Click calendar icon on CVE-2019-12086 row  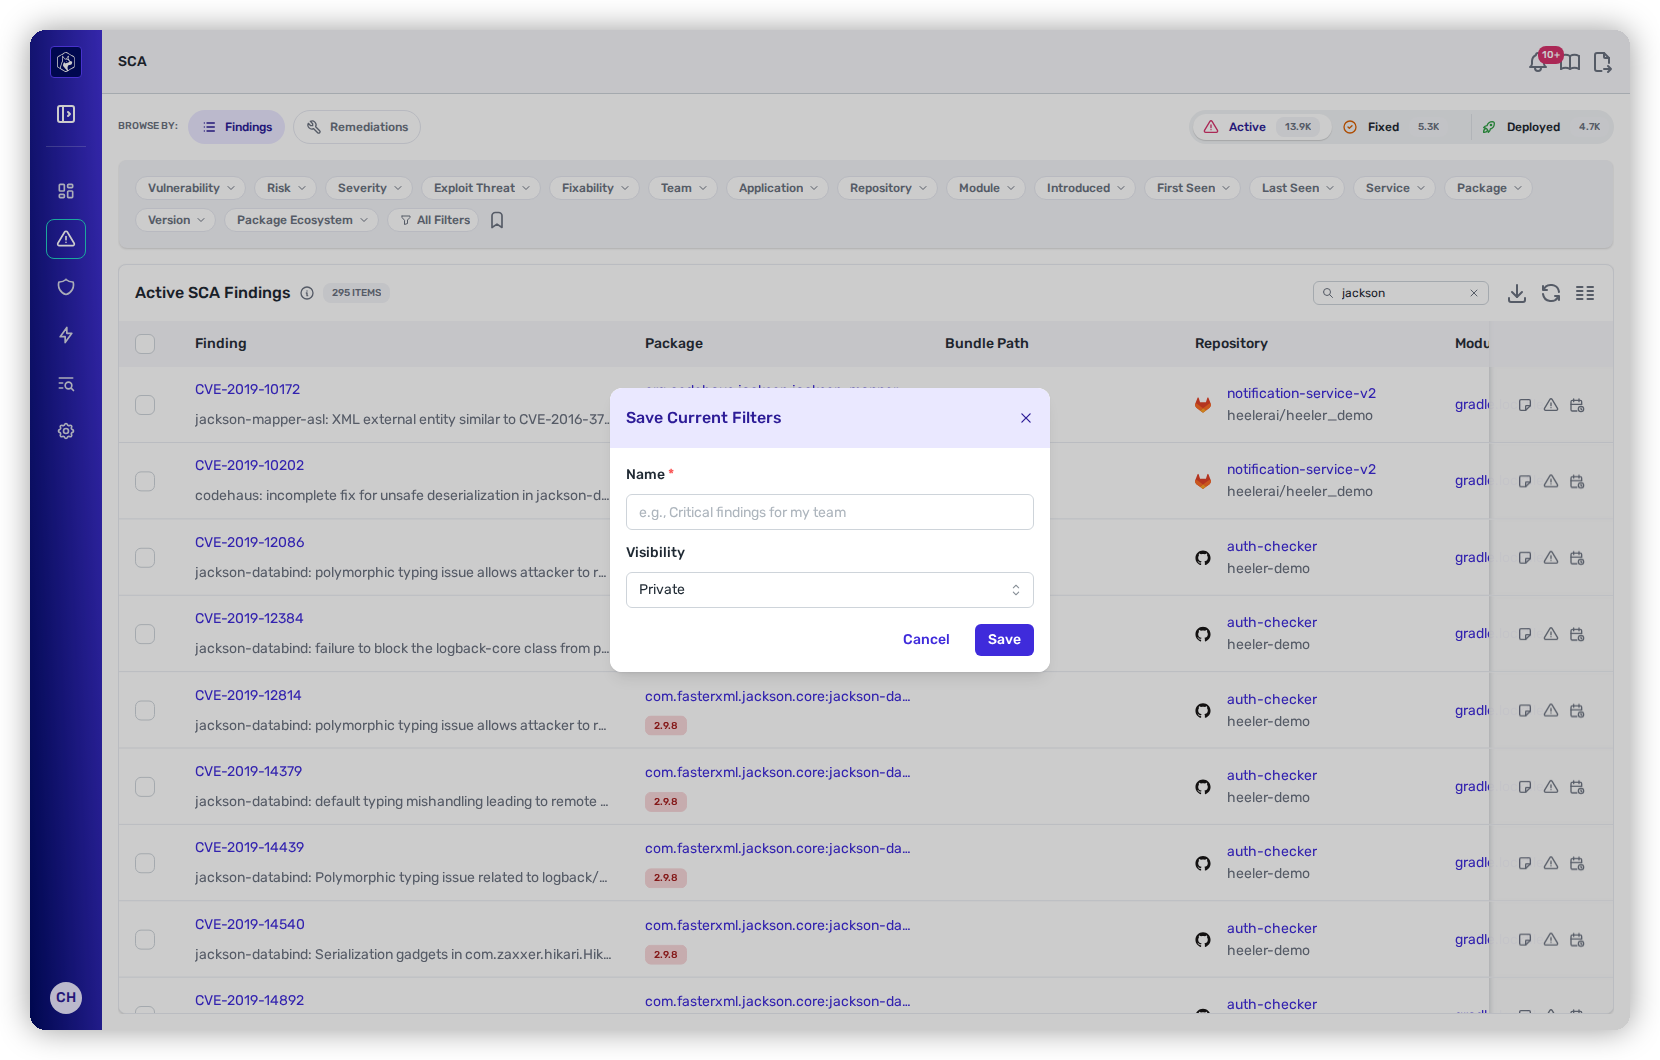[1577, 558]
